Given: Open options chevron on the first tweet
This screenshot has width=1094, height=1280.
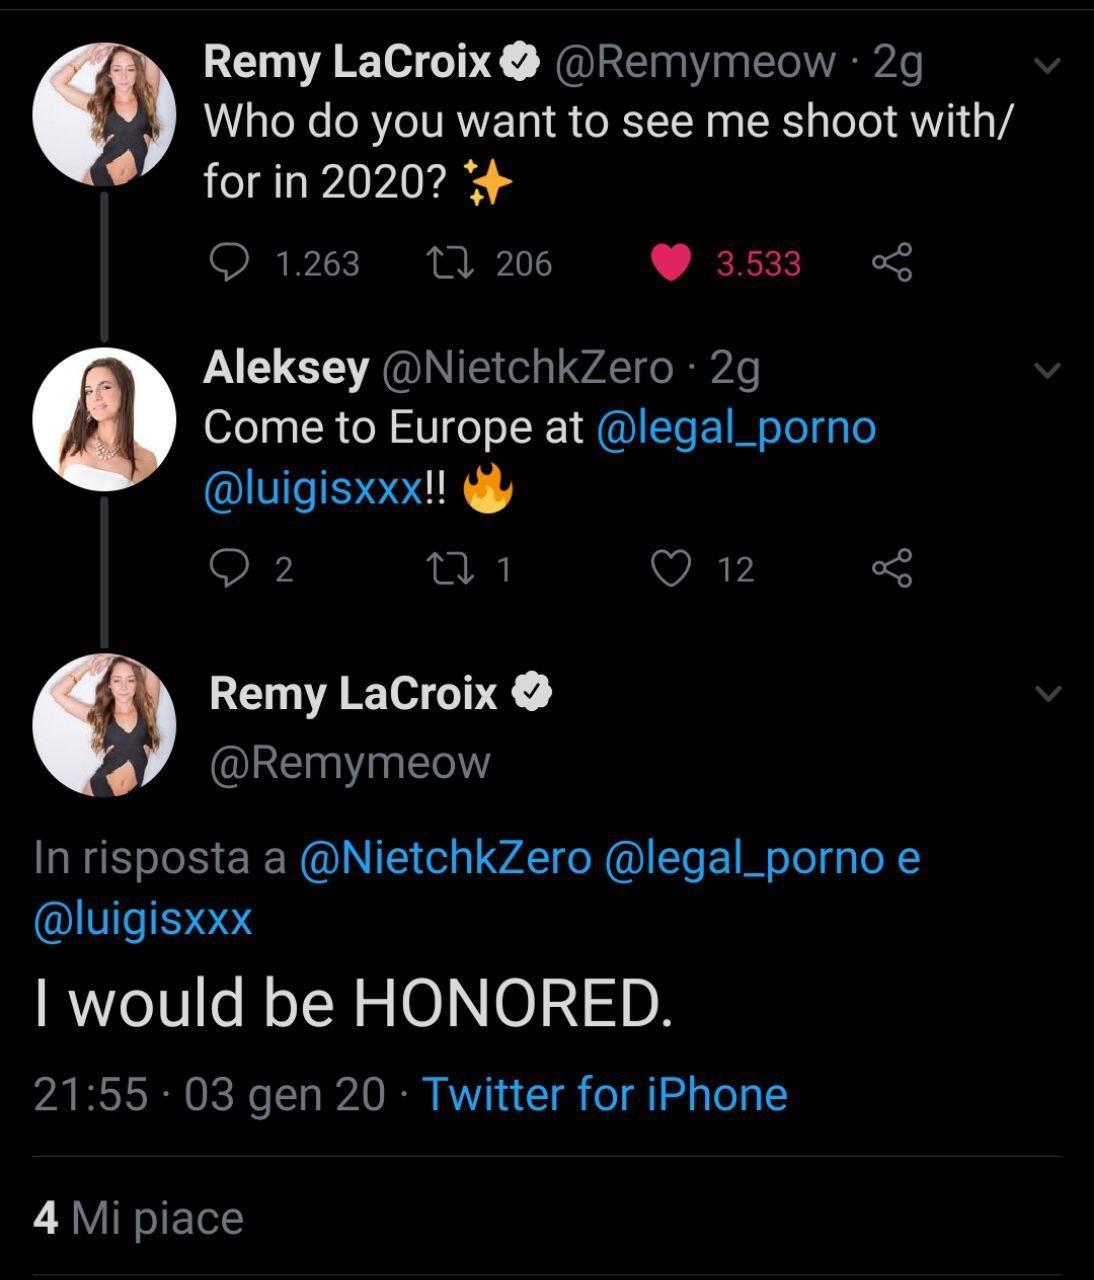Looking at the screenshot, I should coord(1047,67).
